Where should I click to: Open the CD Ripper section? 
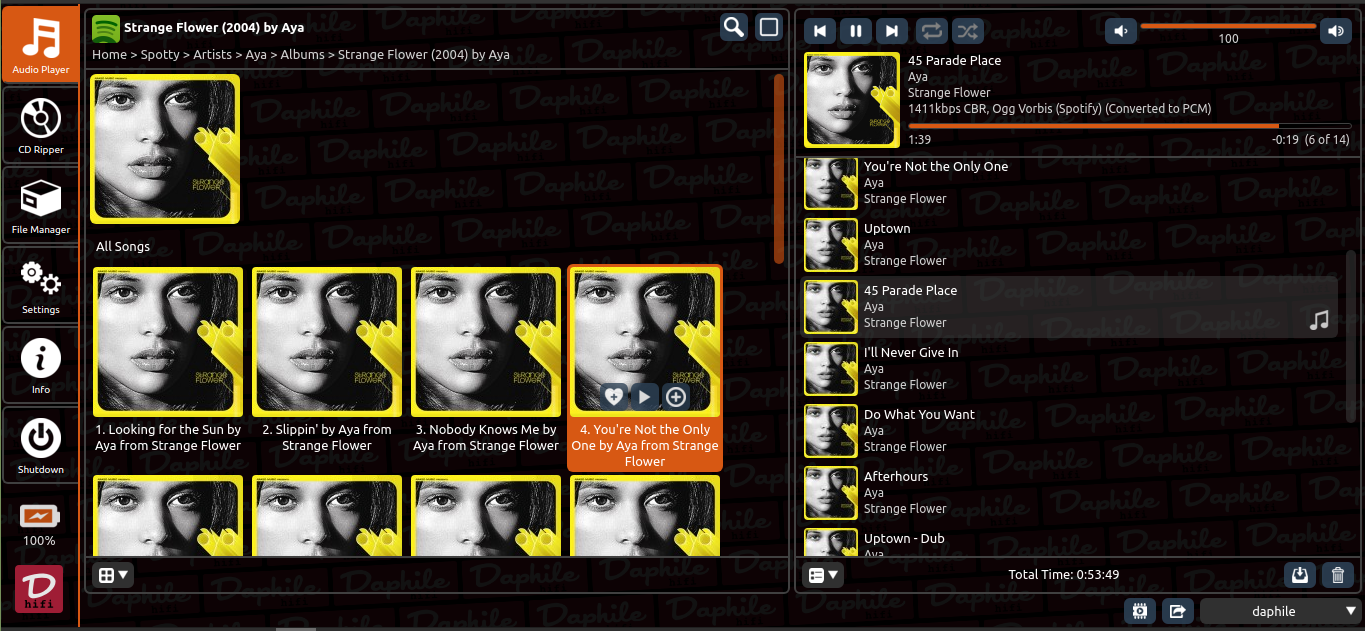(x=40, y=124)
